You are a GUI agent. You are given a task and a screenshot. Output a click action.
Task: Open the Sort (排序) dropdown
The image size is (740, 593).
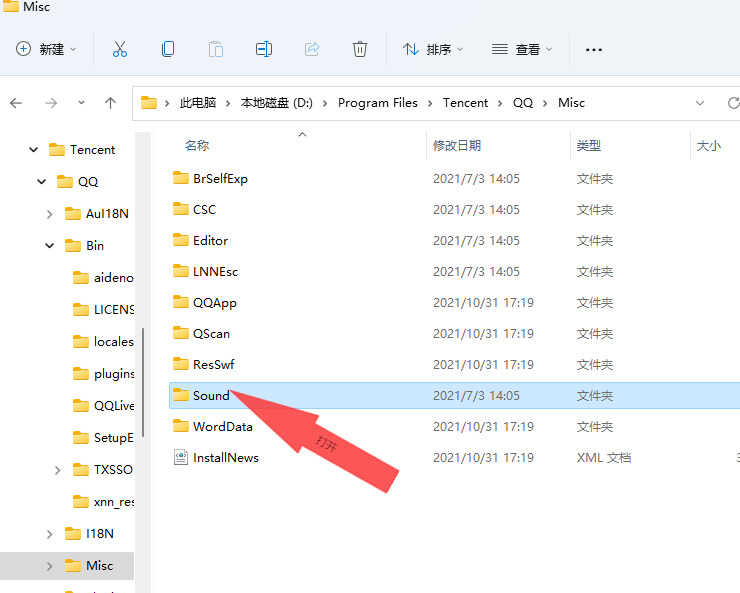433,49
